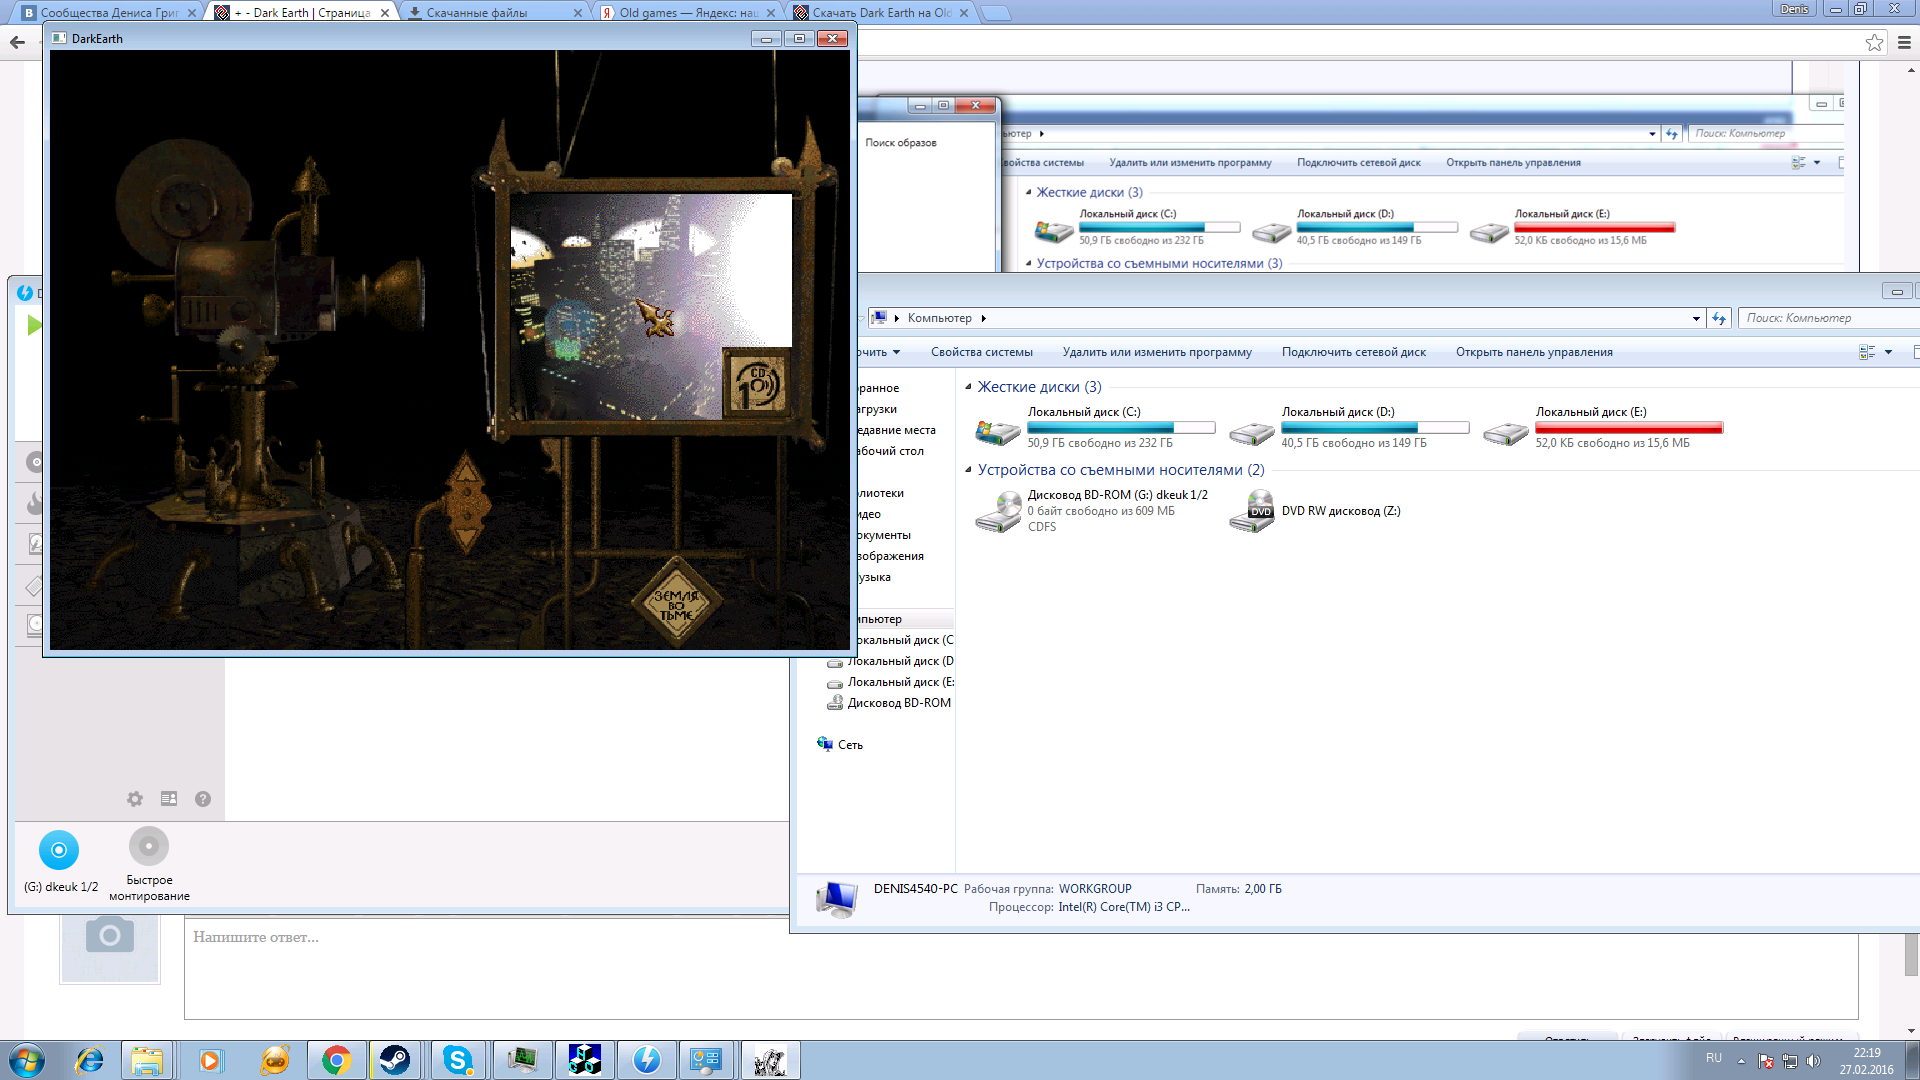1920x1080 pixels.
Task: Open view options dropdown arrow in front Explorer
Action: tap(1888, 352)
